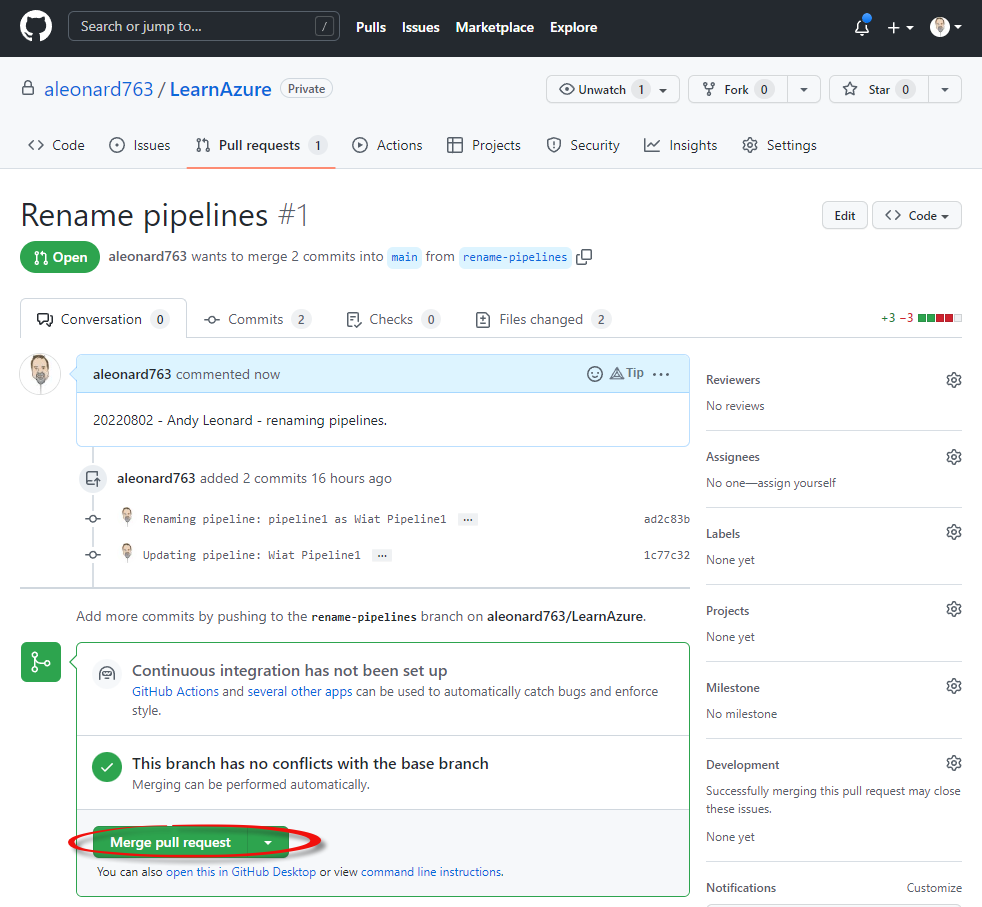Star the repository
Screen dimensions: 982x907
click(x=879, y=90)
